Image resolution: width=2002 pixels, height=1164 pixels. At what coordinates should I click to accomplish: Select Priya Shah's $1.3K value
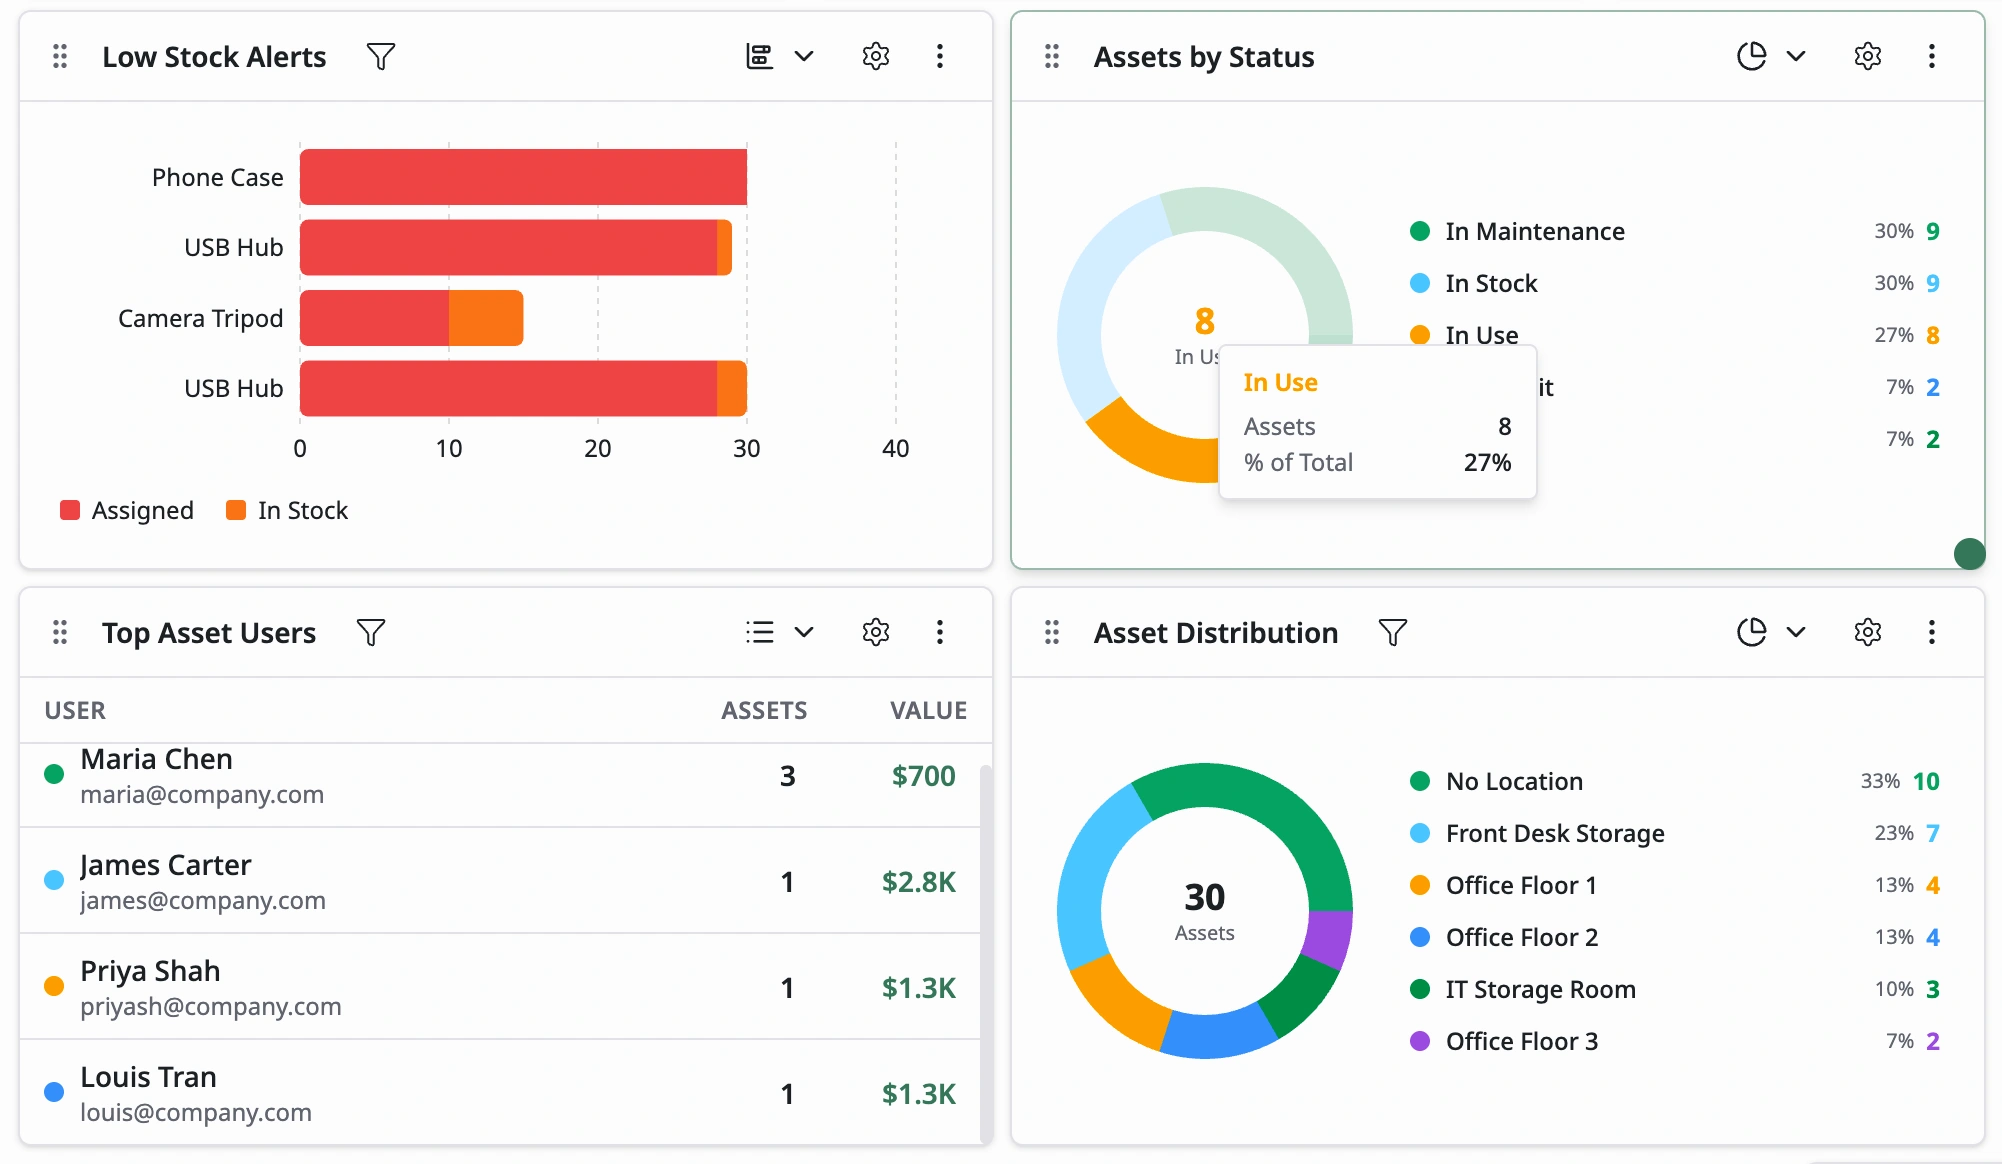coord(918,988)
